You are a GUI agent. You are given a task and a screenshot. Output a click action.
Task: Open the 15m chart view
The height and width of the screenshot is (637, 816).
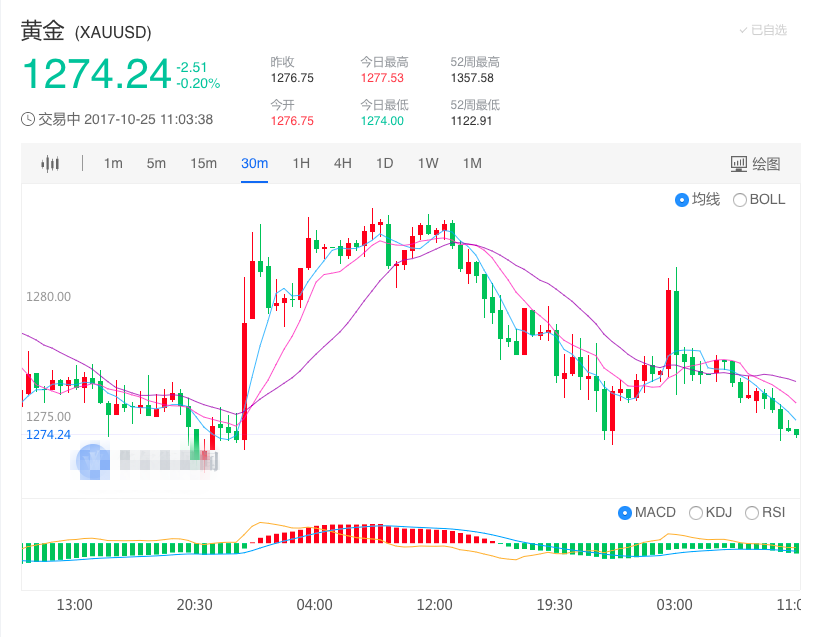(x=203, y=163)
